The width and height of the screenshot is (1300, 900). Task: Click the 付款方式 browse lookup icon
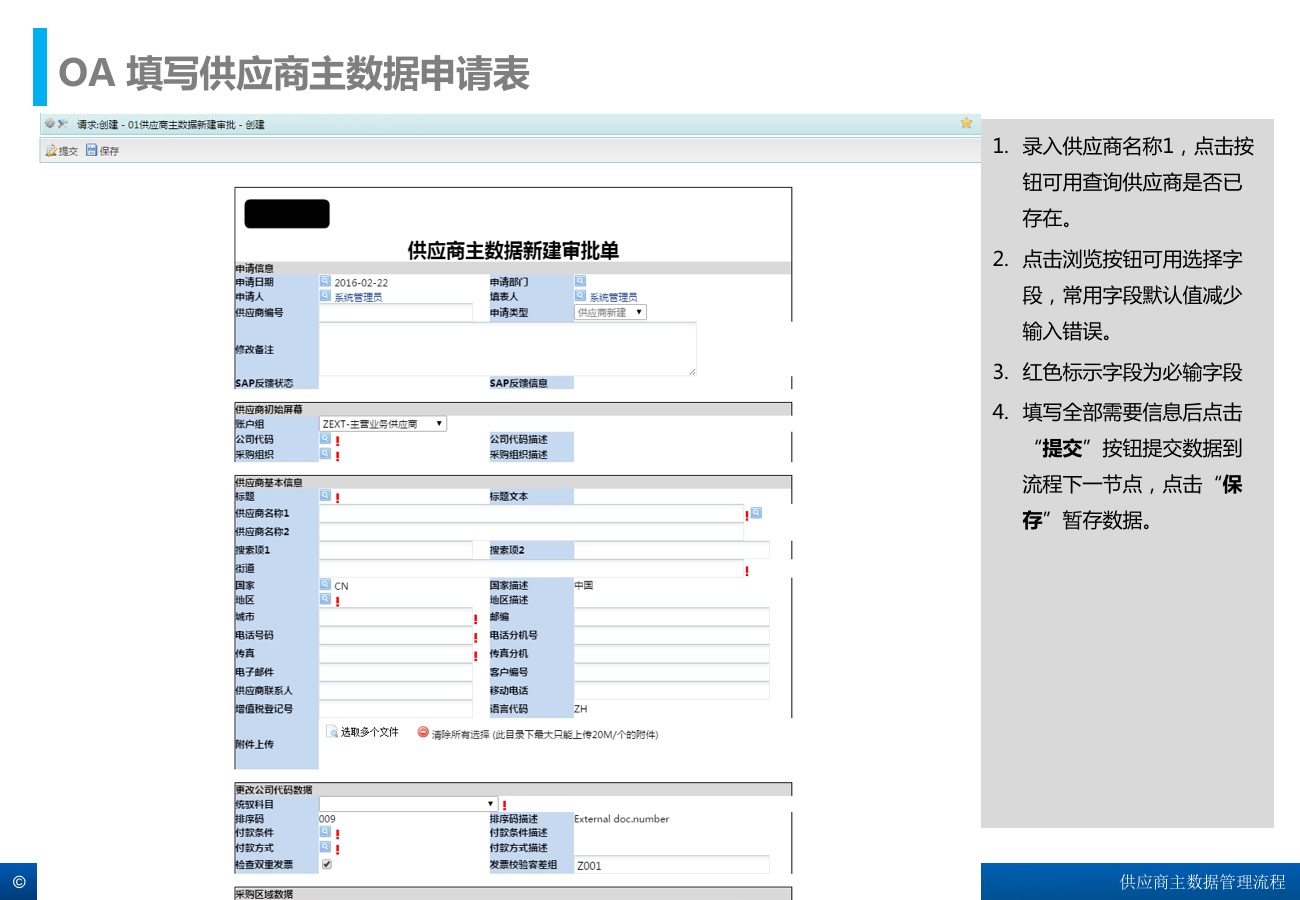(325, 846)
